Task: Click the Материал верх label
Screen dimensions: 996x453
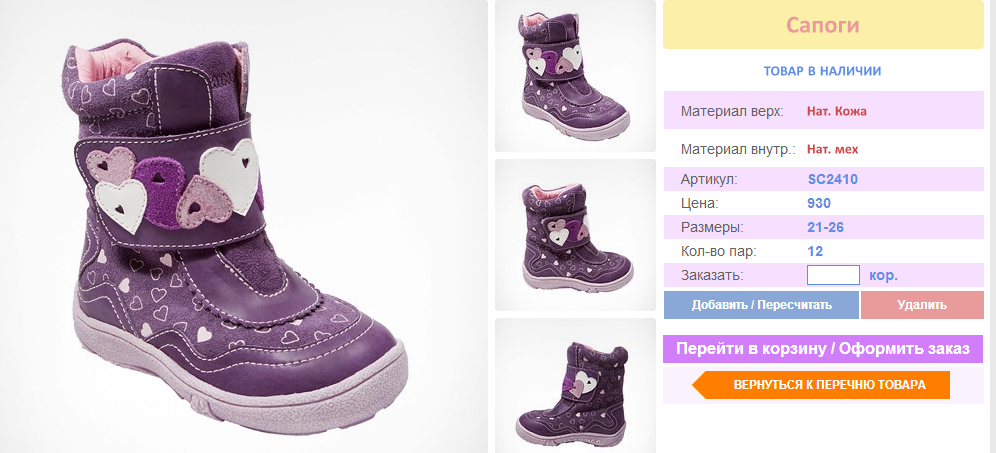Action: pyautogui.click(x=732, y=111)
